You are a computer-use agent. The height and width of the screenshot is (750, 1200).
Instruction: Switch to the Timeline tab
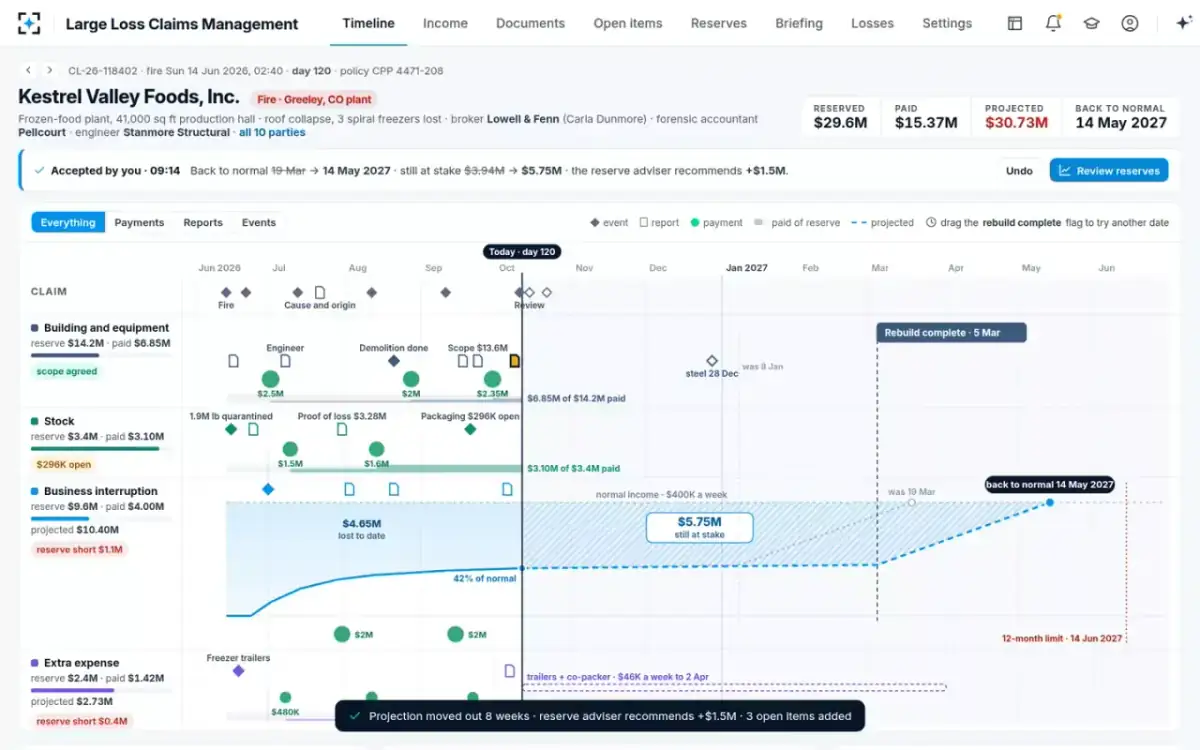point(368,23)
